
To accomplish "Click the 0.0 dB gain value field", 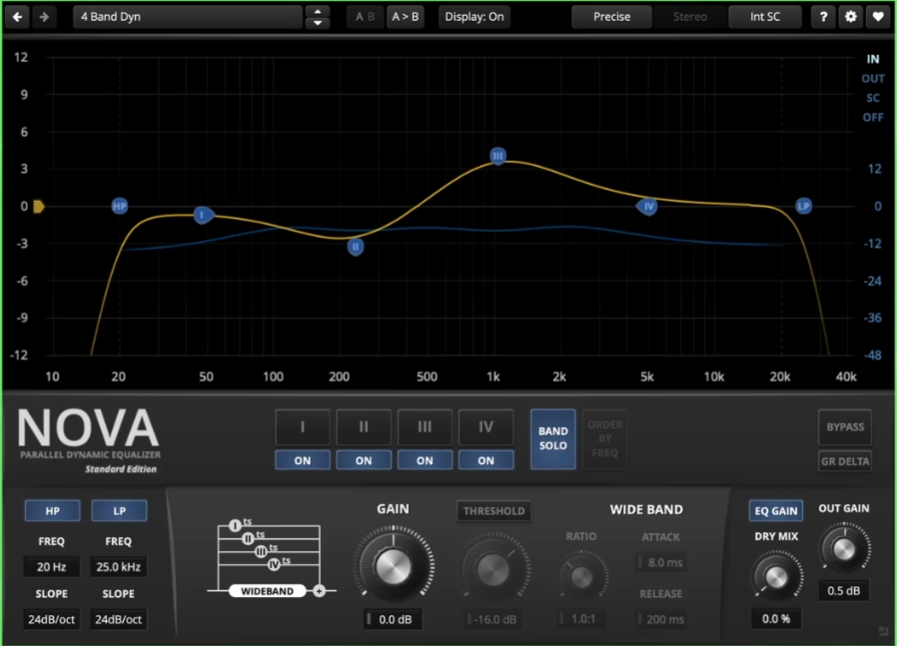I will (x=394, y=619).
